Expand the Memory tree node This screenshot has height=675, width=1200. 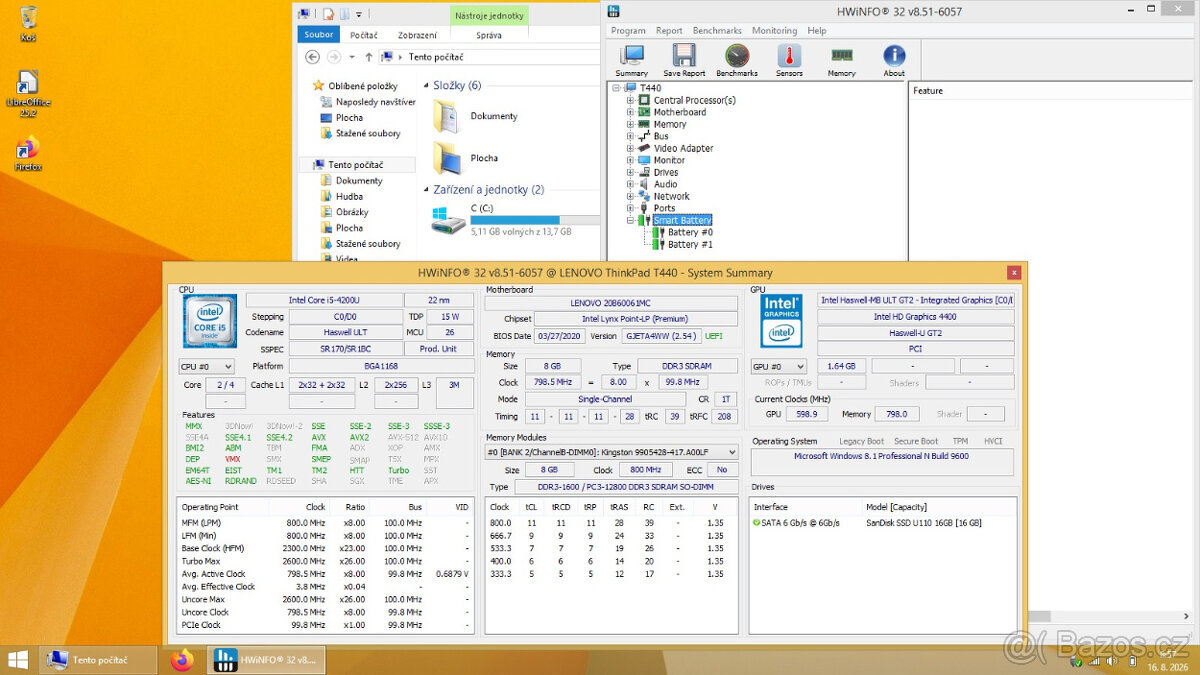click(x=630, y=124)
